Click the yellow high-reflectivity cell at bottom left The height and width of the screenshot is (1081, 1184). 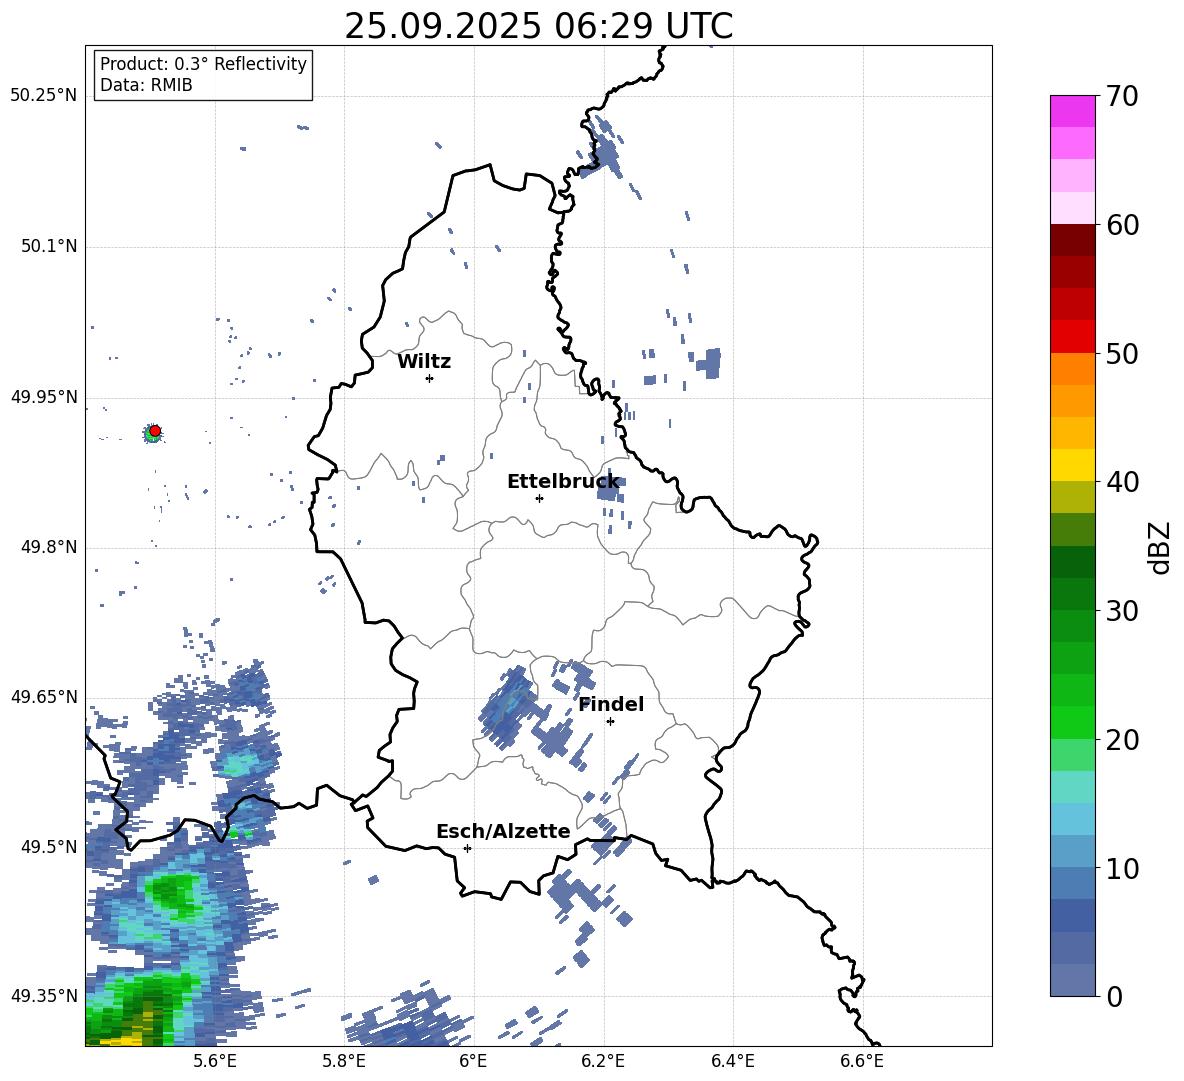(125, 1039)
